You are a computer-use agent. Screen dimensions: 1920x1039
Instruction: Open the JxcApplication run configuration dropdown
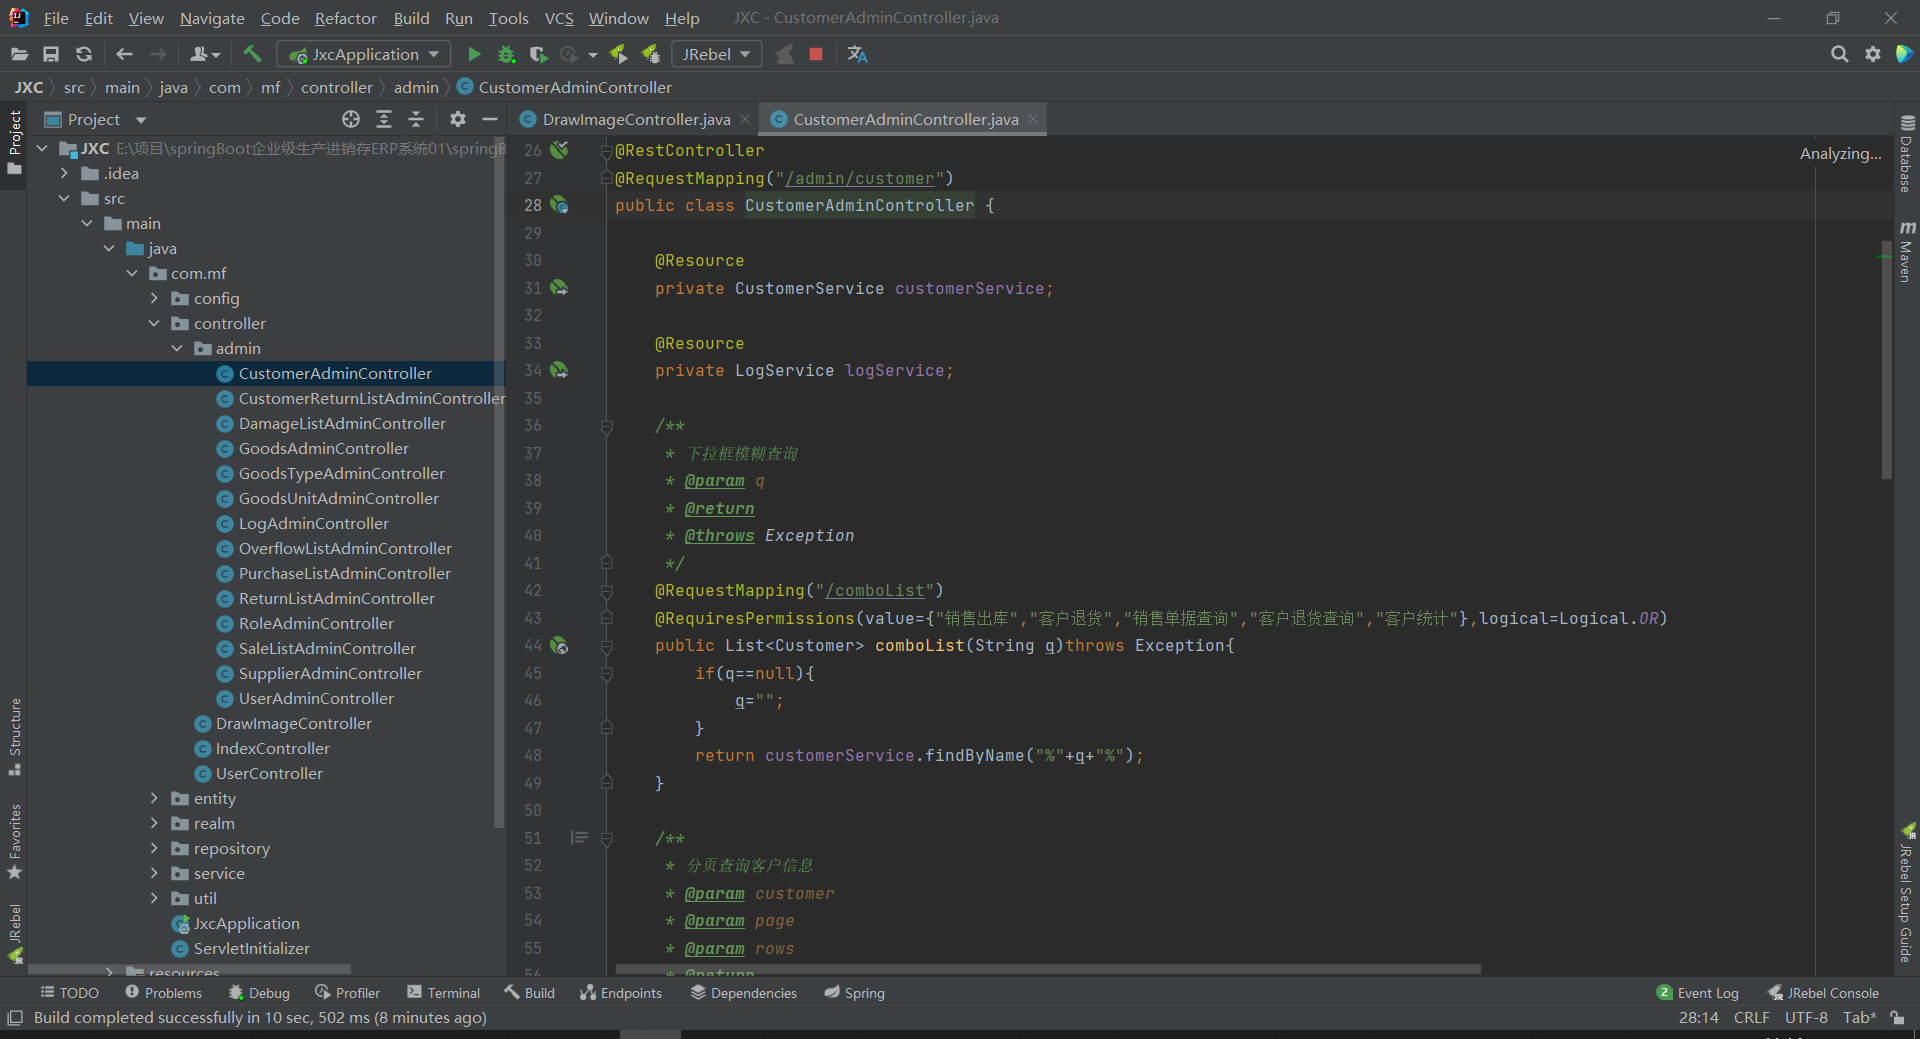click(364, 54)
